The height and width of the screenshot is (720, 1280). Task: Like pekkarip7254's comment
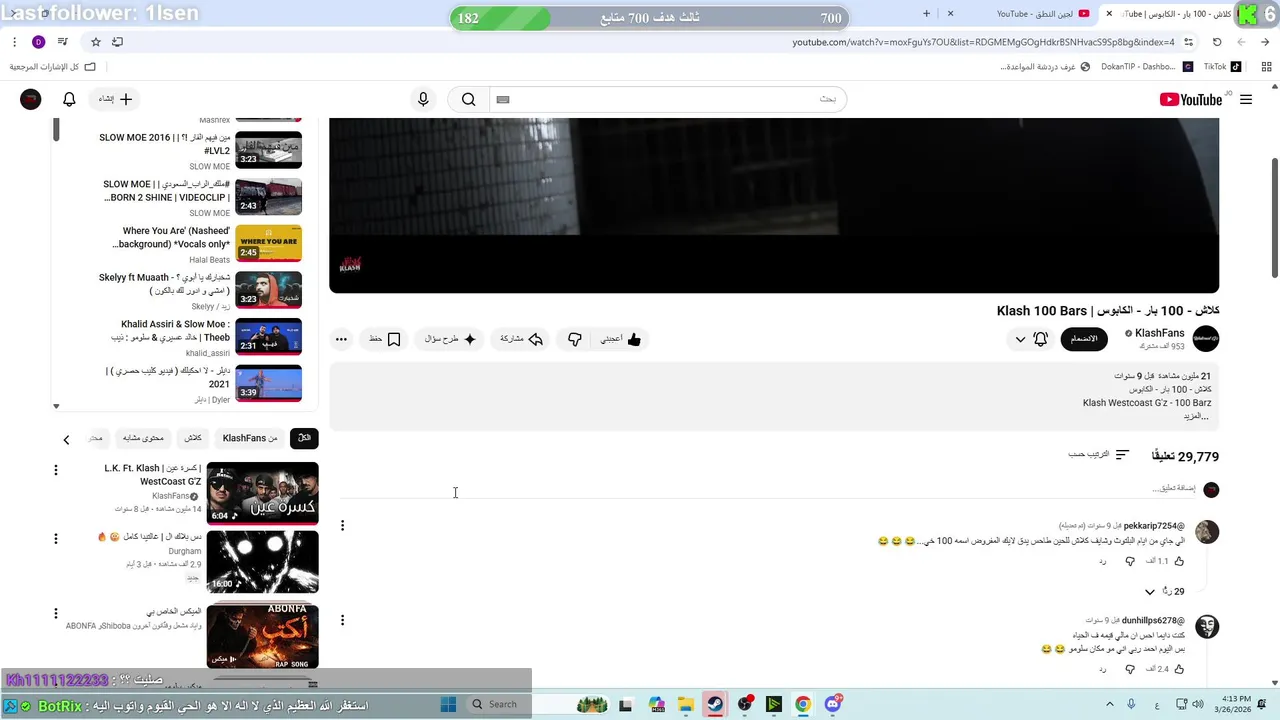1180,561
